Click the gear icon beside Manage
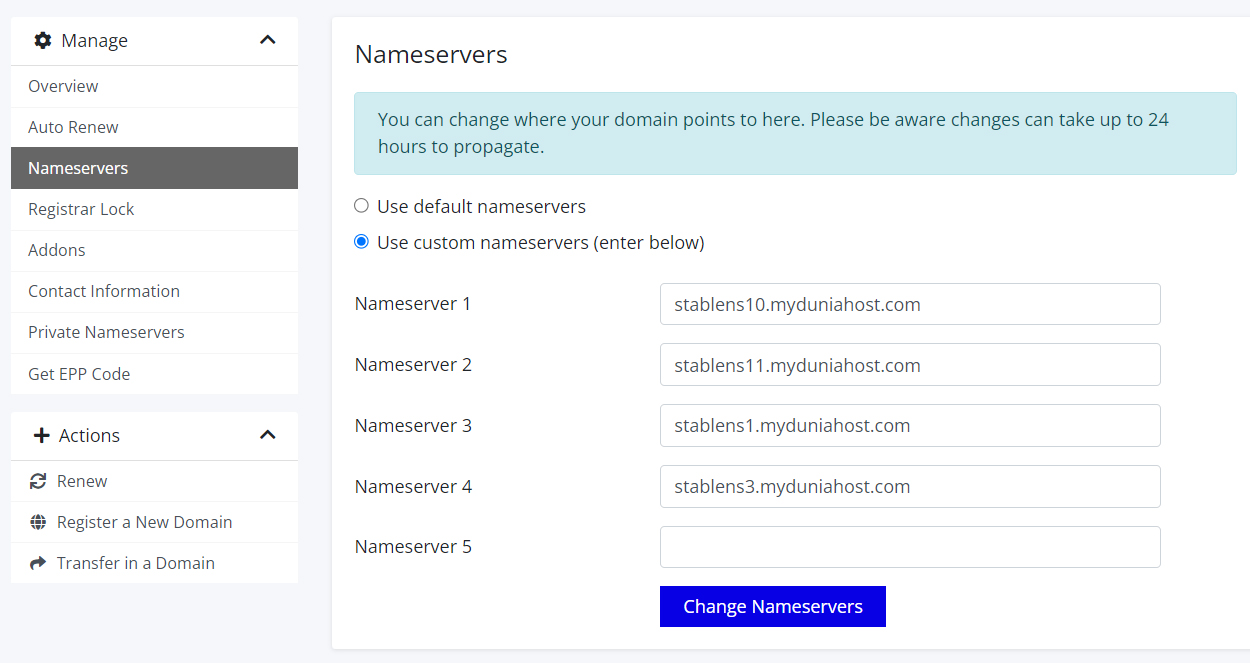Viewport: 1250px width, 663px height. (x=42, y=41)
